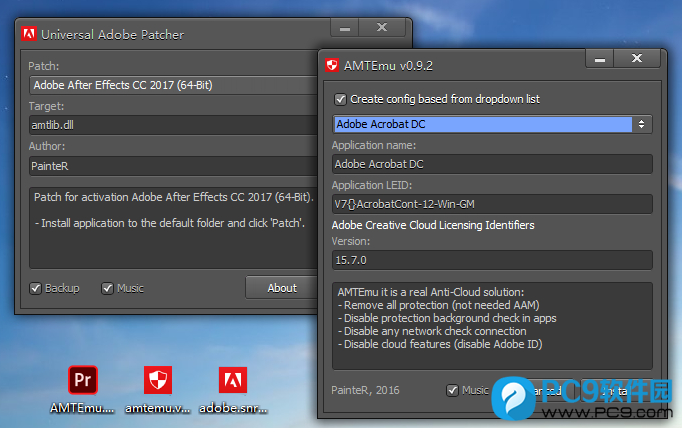
Task: Close the AMTEmu v0.9.2 window
Action: [x=637, y=59]
